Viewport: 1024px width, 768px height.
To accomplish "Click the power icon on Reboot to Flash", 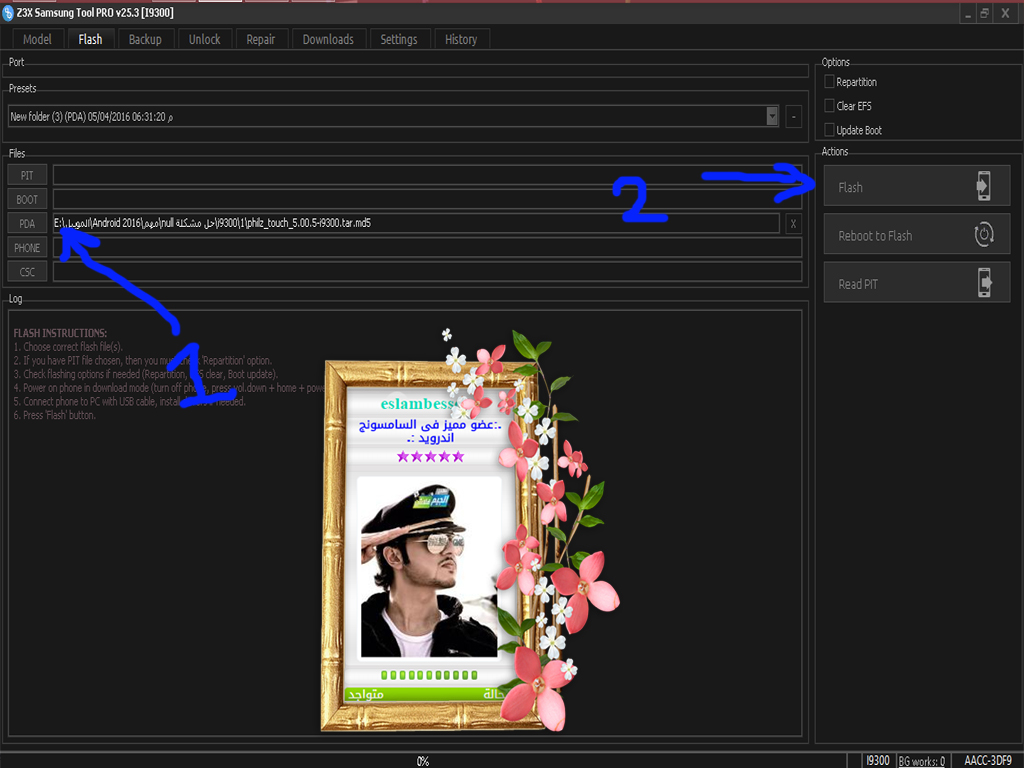I will (x=984, y=234).
